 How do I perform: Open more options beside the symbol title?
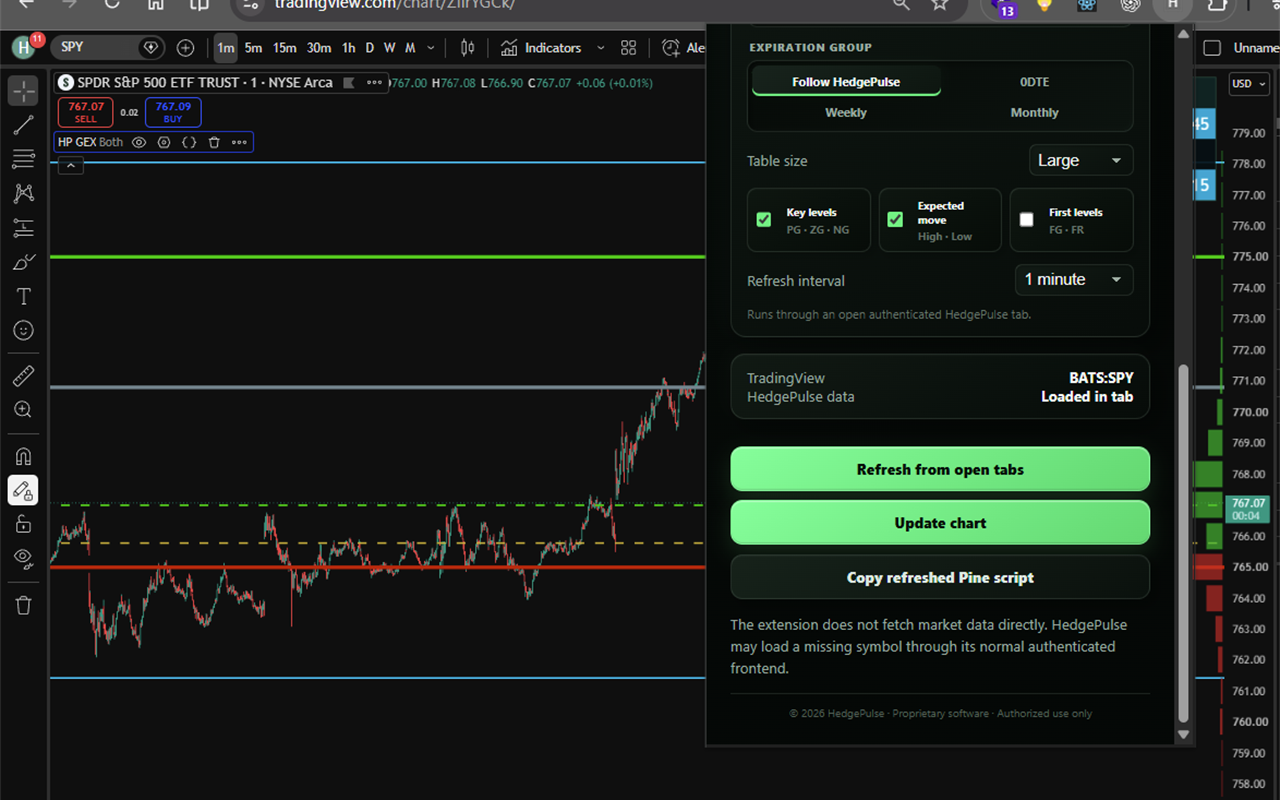coord(374,83)
